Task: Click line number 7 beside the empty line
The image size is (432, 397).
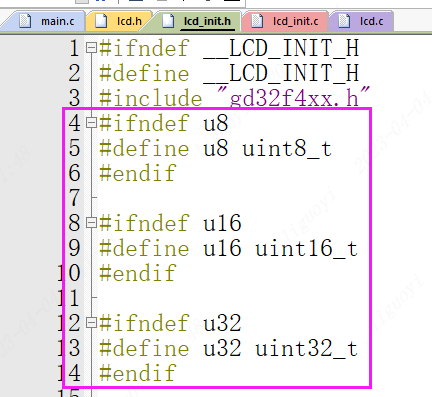Action: (x=74, y=198)
